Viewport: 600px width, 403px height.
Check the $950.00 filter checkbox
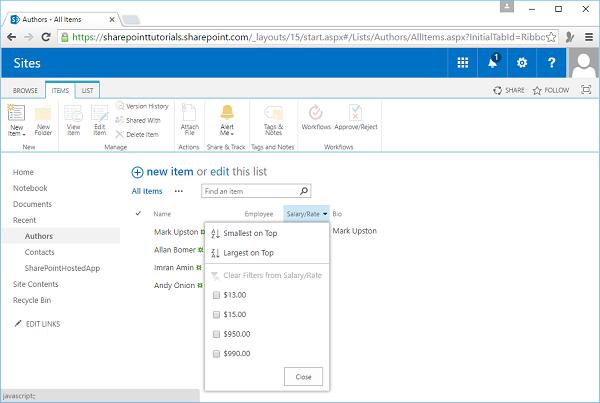[x=217, y=334]
